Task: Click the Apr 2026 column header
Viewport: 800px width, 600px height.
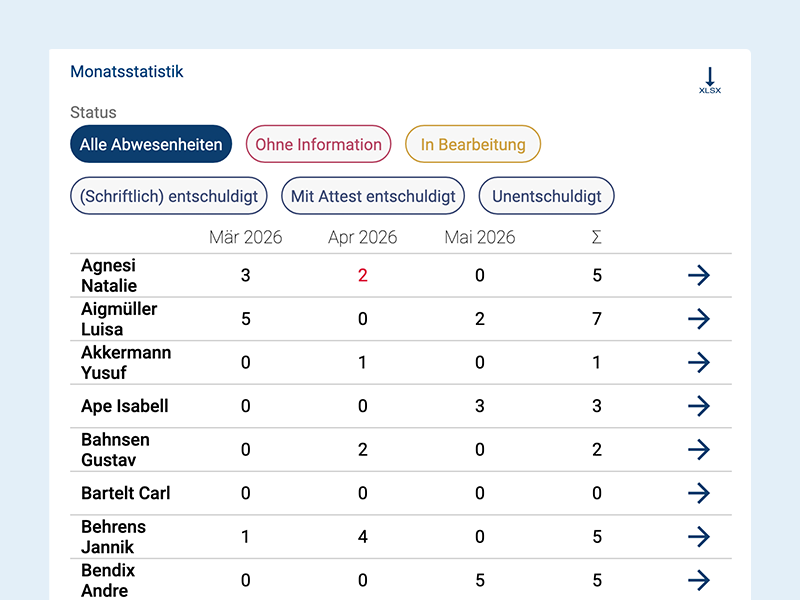Action: (362, 237)
